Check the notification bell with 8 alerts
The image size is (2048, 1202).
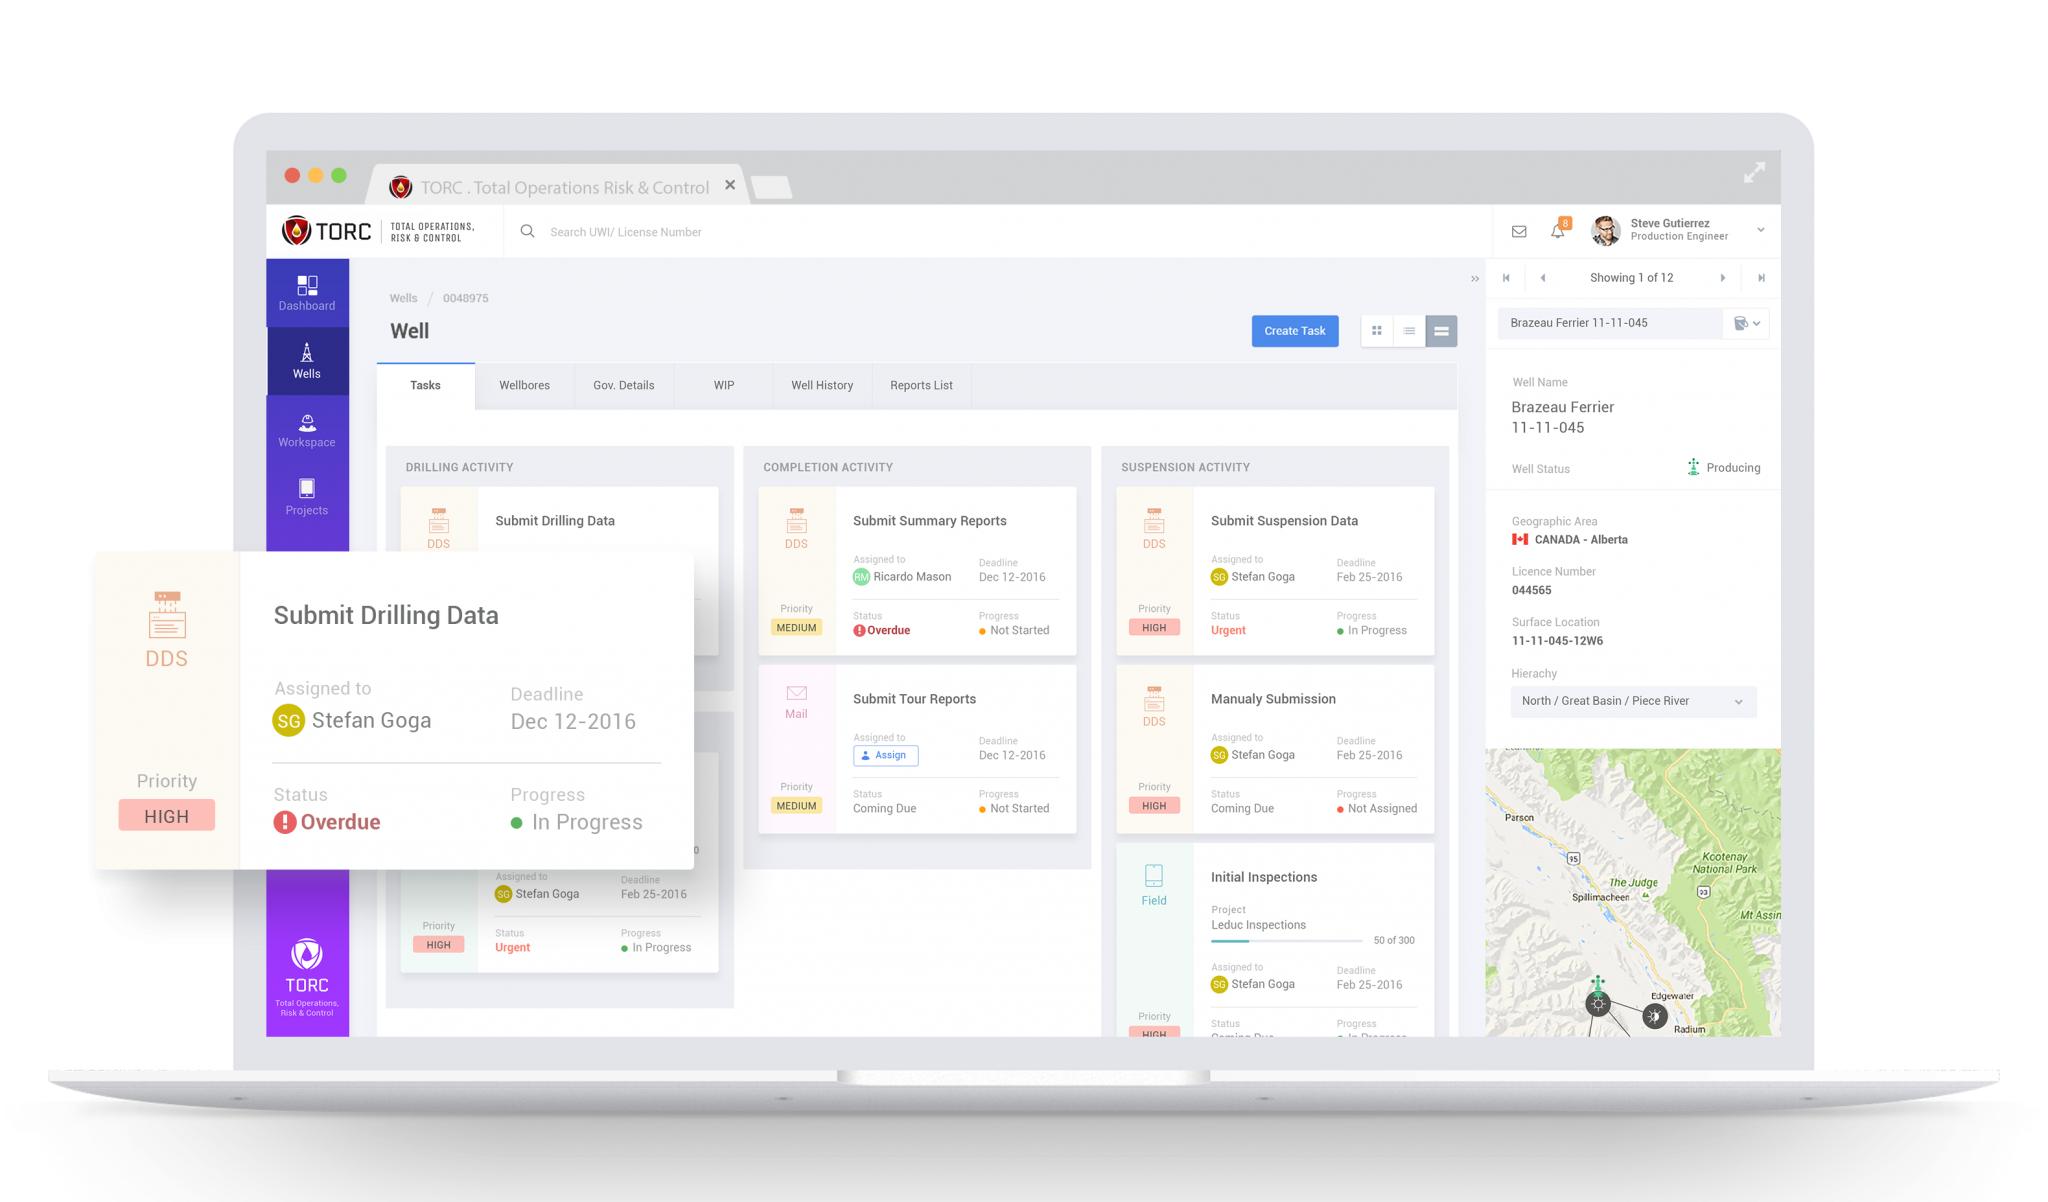tap(1557, 230)
